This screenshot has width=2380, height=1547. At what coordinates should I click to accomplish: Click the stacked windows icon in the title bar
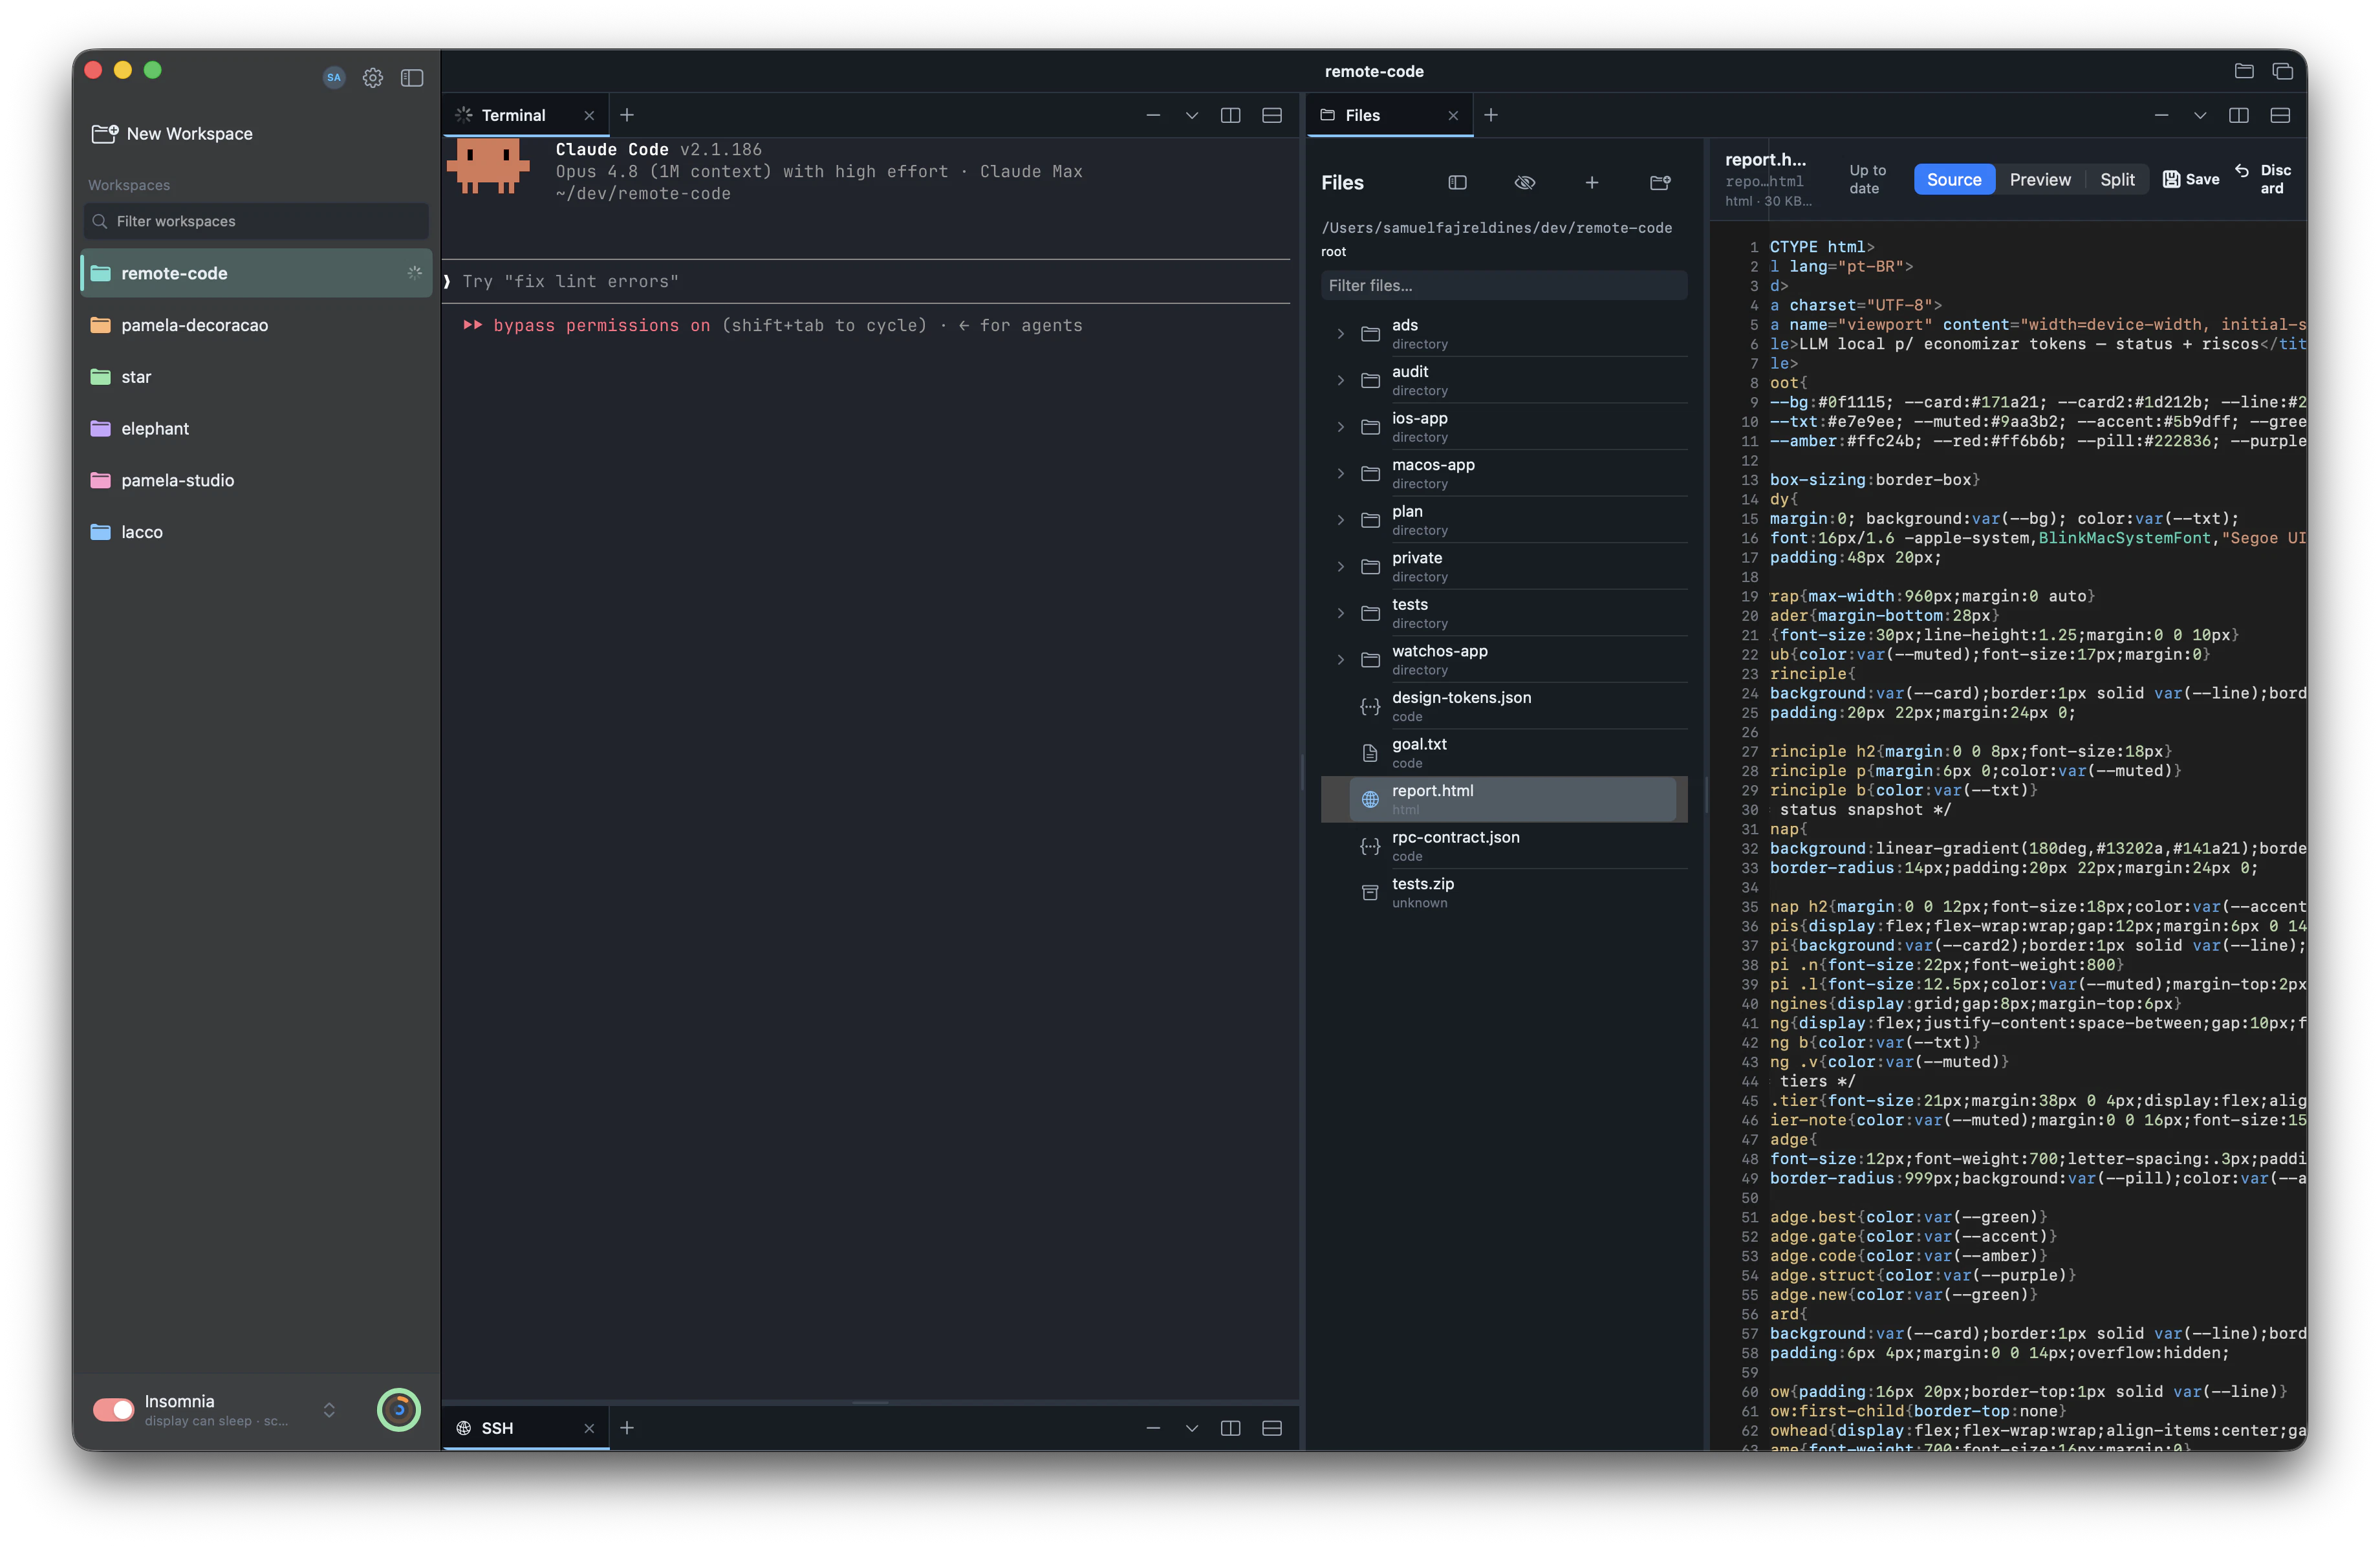point(2282,71)
